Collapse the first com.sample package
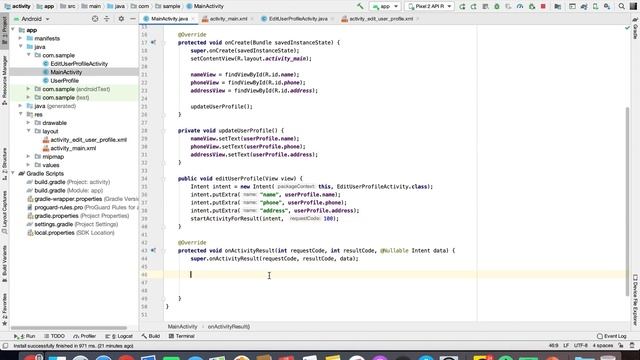This screenshot has width=640, height=360. click(x=29, y=55)
